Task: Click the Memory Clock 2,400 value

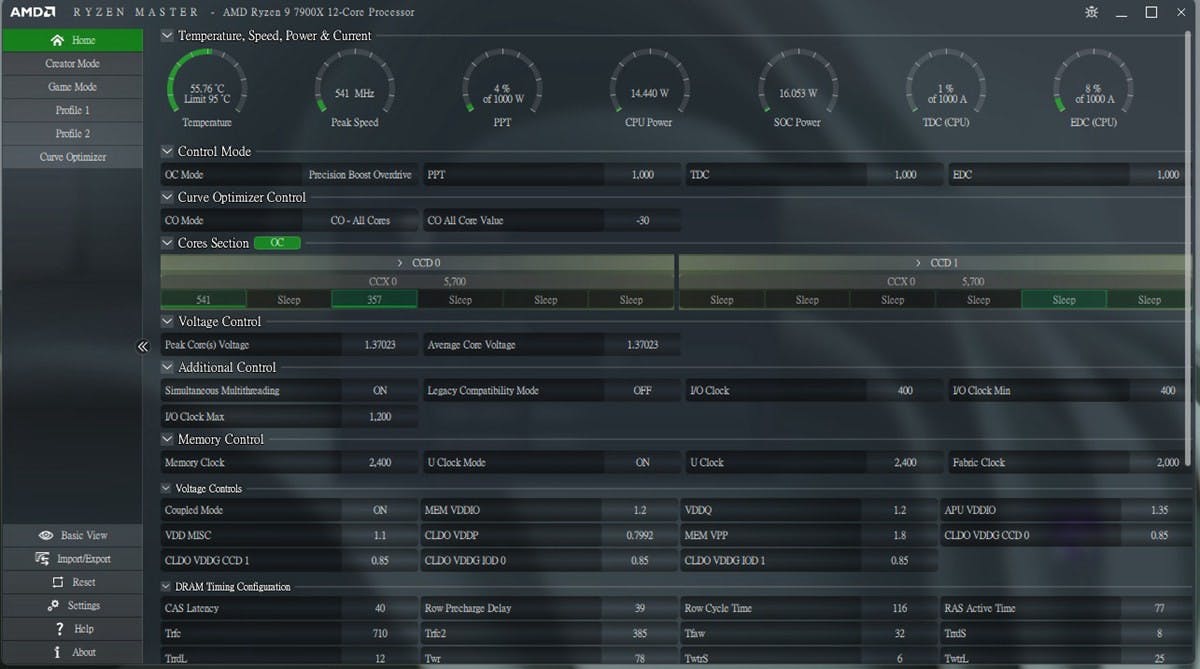Action: 380,463
